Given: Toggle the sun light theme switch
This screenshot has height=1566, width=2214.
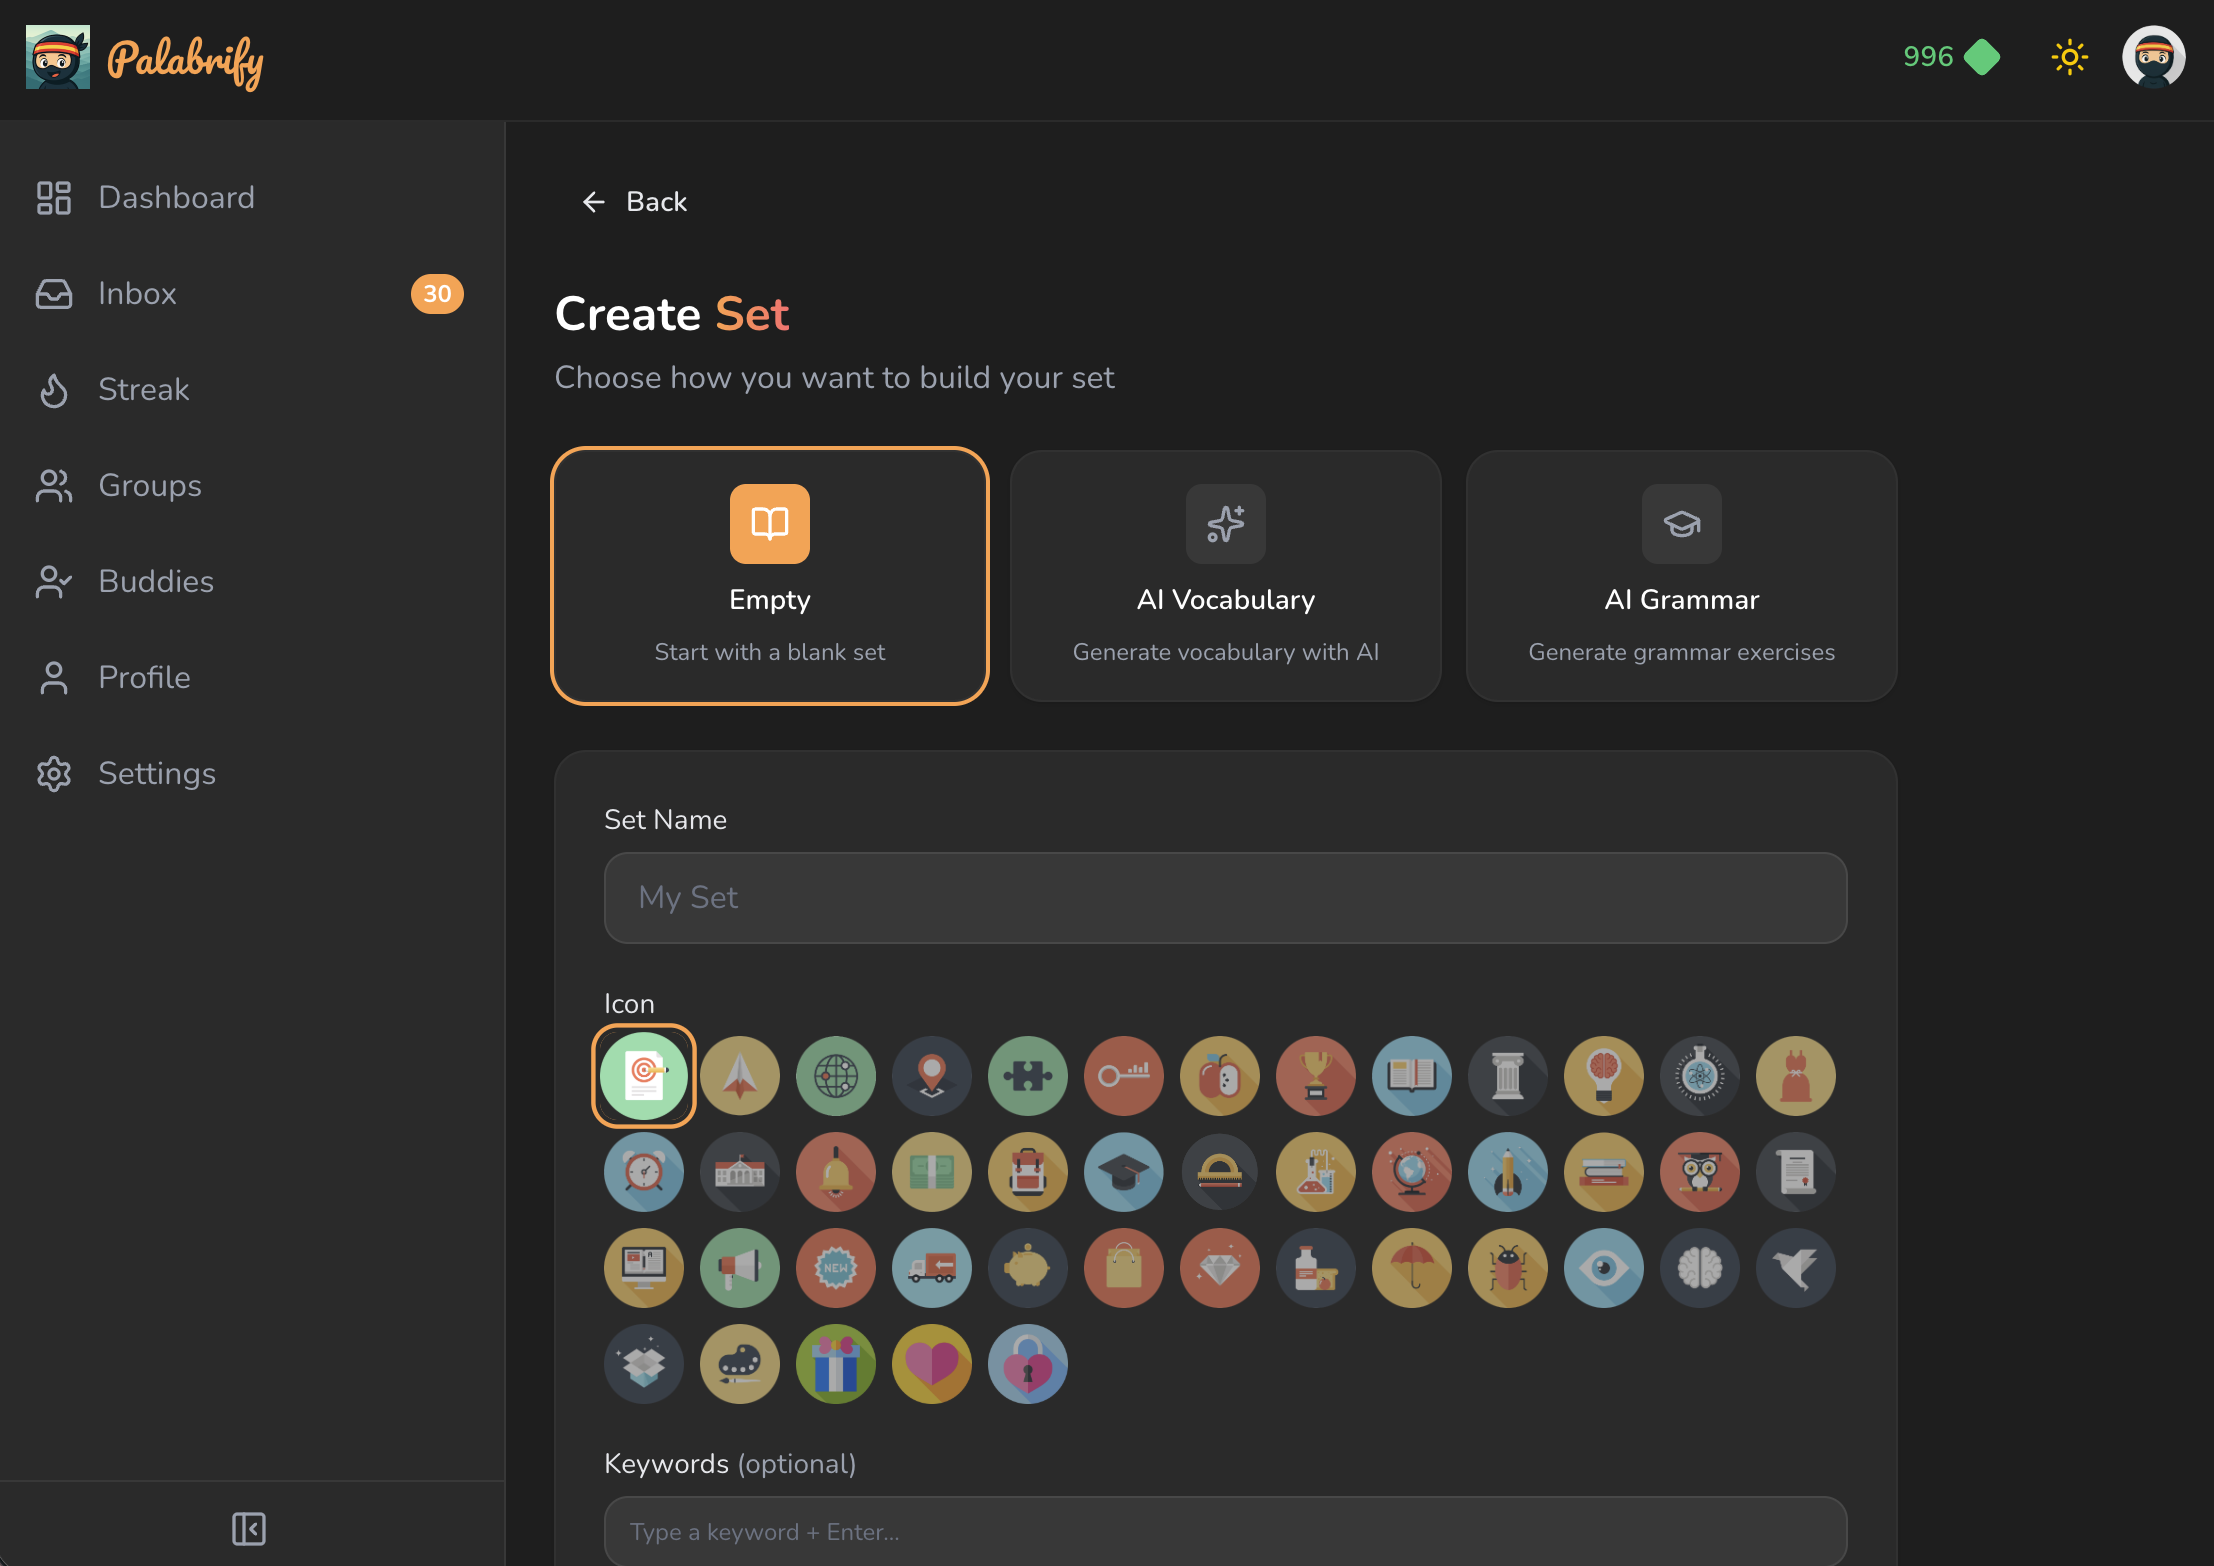Looking at the screenshot, I should 2069,57.
